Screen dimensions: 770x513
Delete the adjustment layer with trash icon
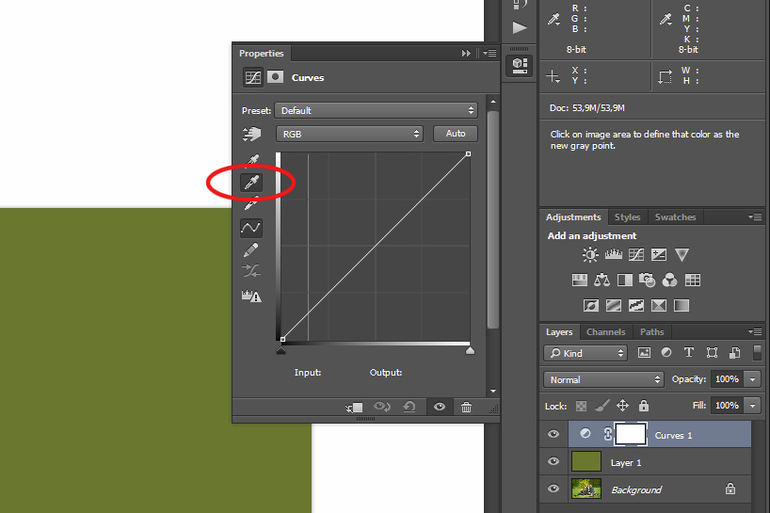[466, 408]
